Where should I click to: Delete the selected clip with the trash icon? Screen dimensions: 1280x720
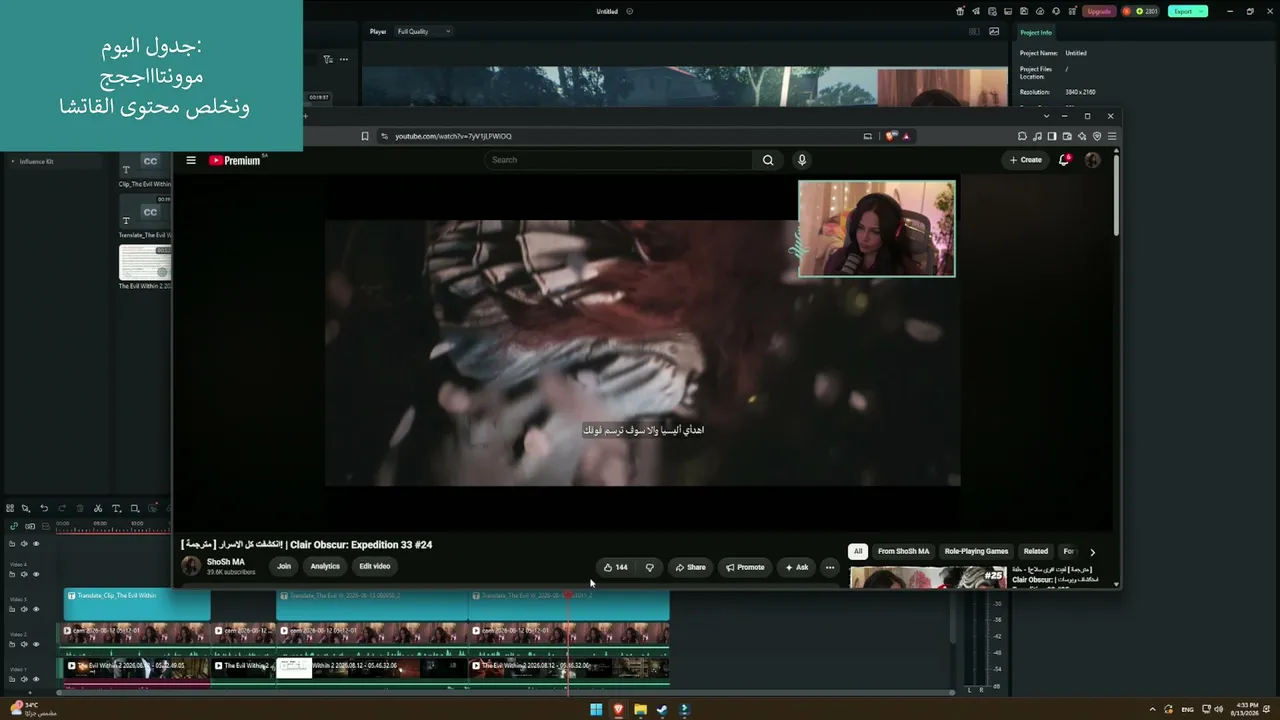80,508
